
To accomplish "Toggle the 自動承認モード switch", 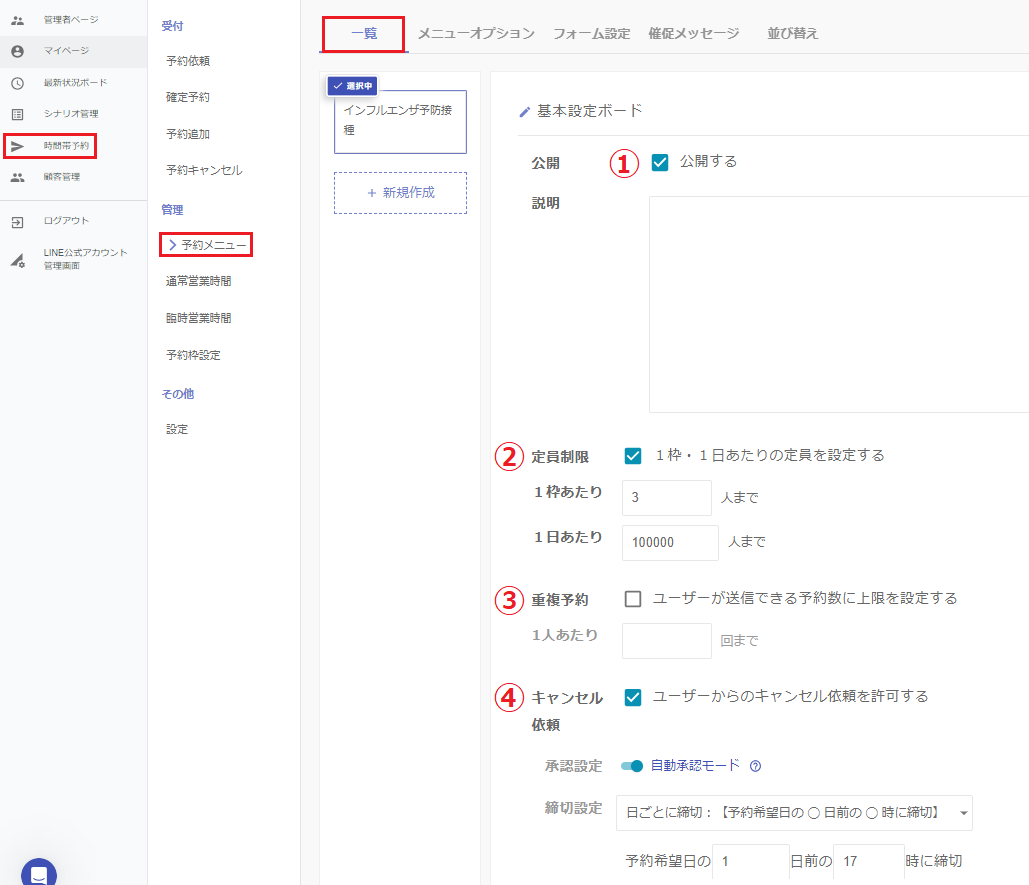I will (x=632, y=766).
